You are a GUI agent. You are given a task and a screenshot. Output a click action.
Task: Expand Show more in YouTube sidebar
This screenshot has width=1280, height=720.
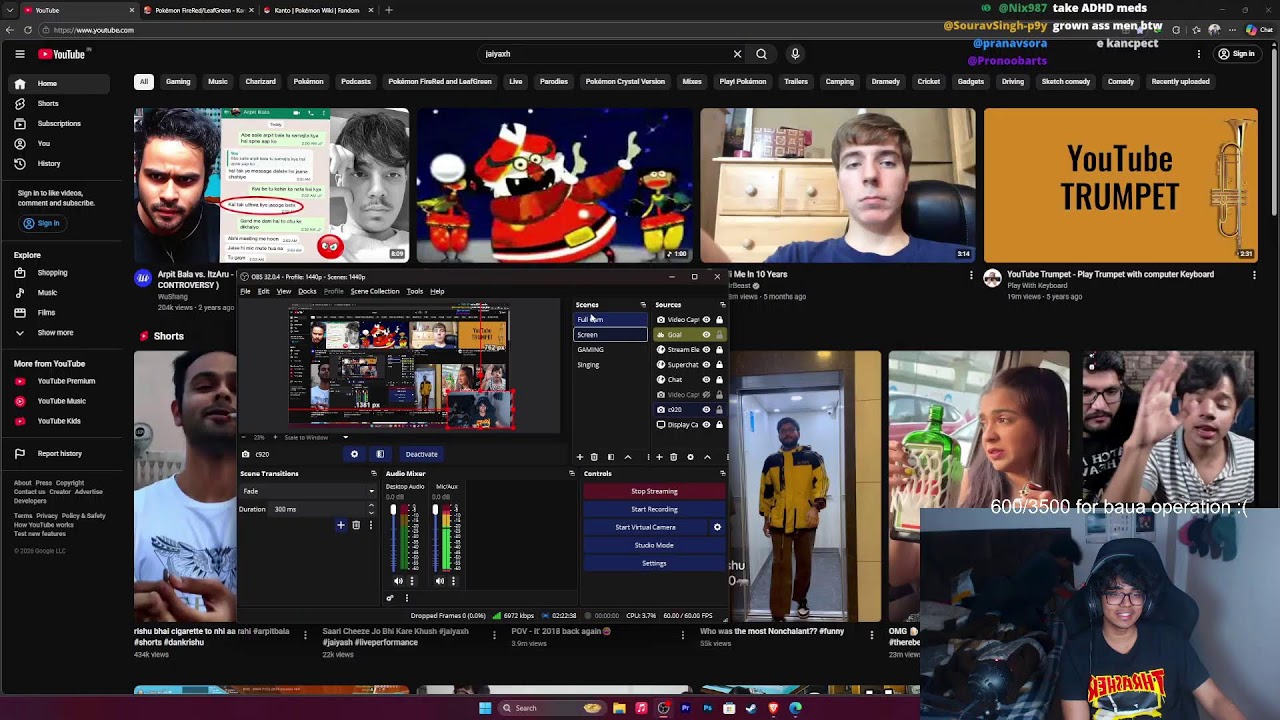point(55,333)
